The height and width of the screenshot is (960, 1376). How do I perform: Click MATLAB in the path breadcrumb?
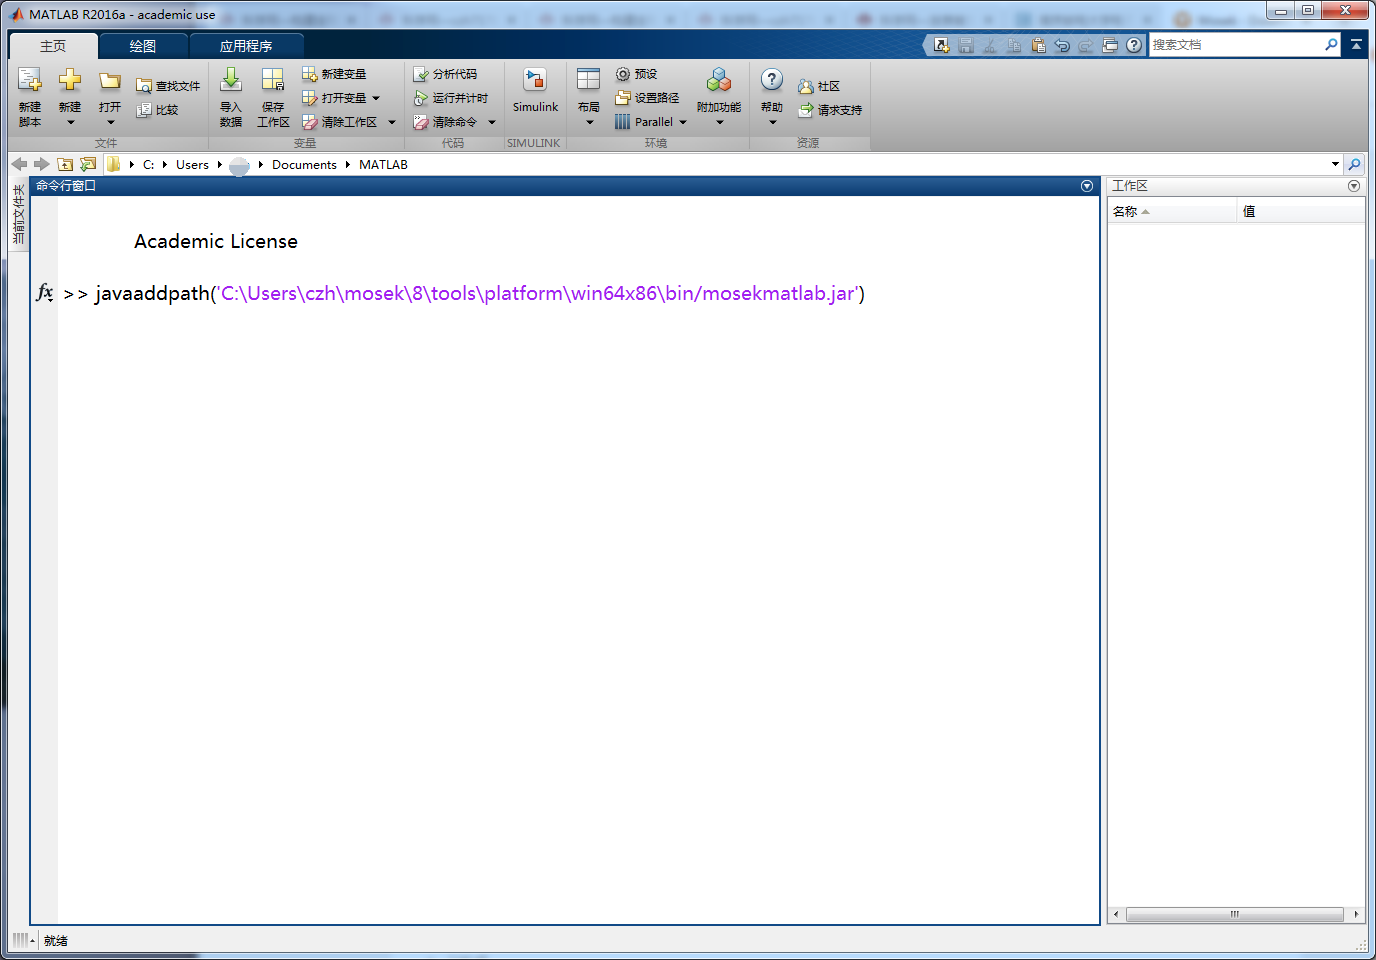(383, 165)
